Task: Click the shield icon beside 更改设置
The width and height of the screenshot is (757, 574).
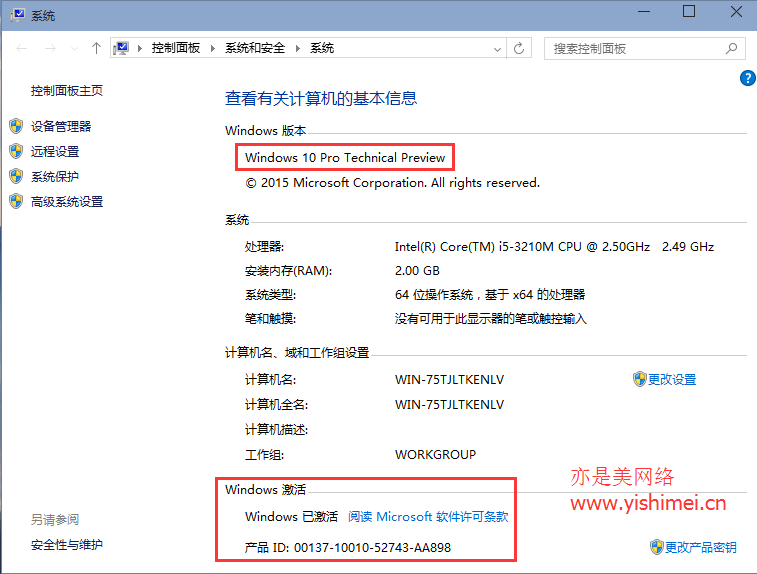Action: [x=640, y=379]
